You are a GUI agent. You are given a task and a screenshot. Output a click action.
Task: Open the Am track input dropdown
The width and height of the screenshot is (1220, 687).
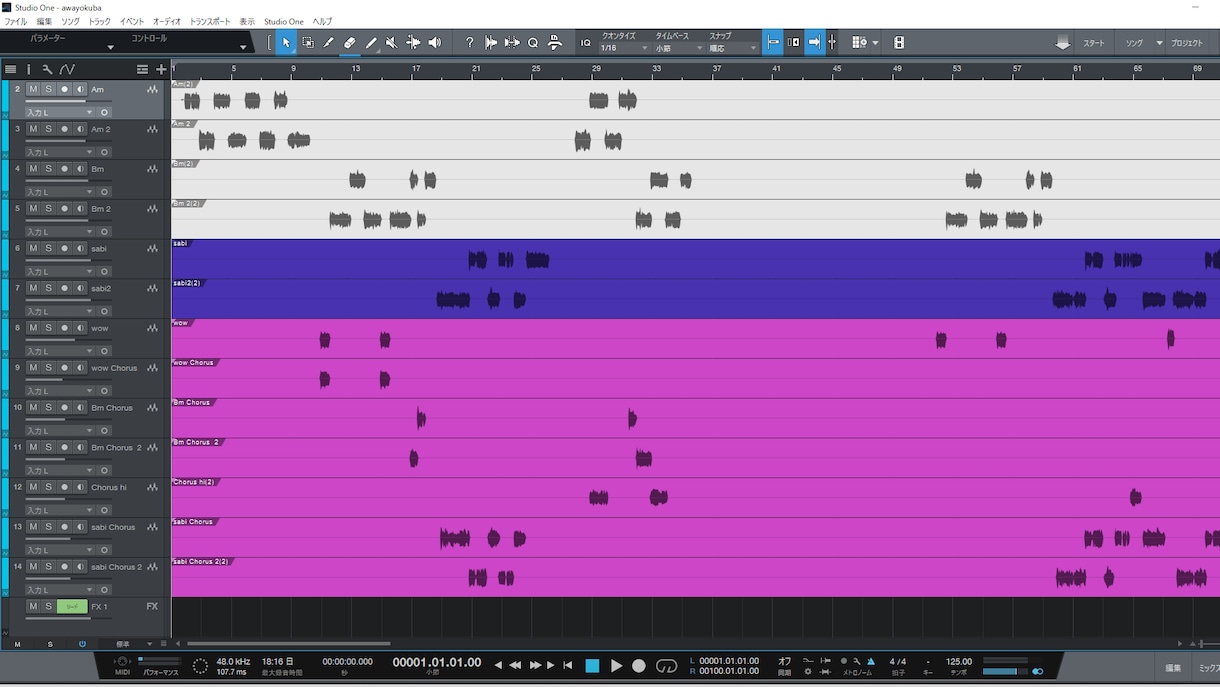(x=60, y=113)
